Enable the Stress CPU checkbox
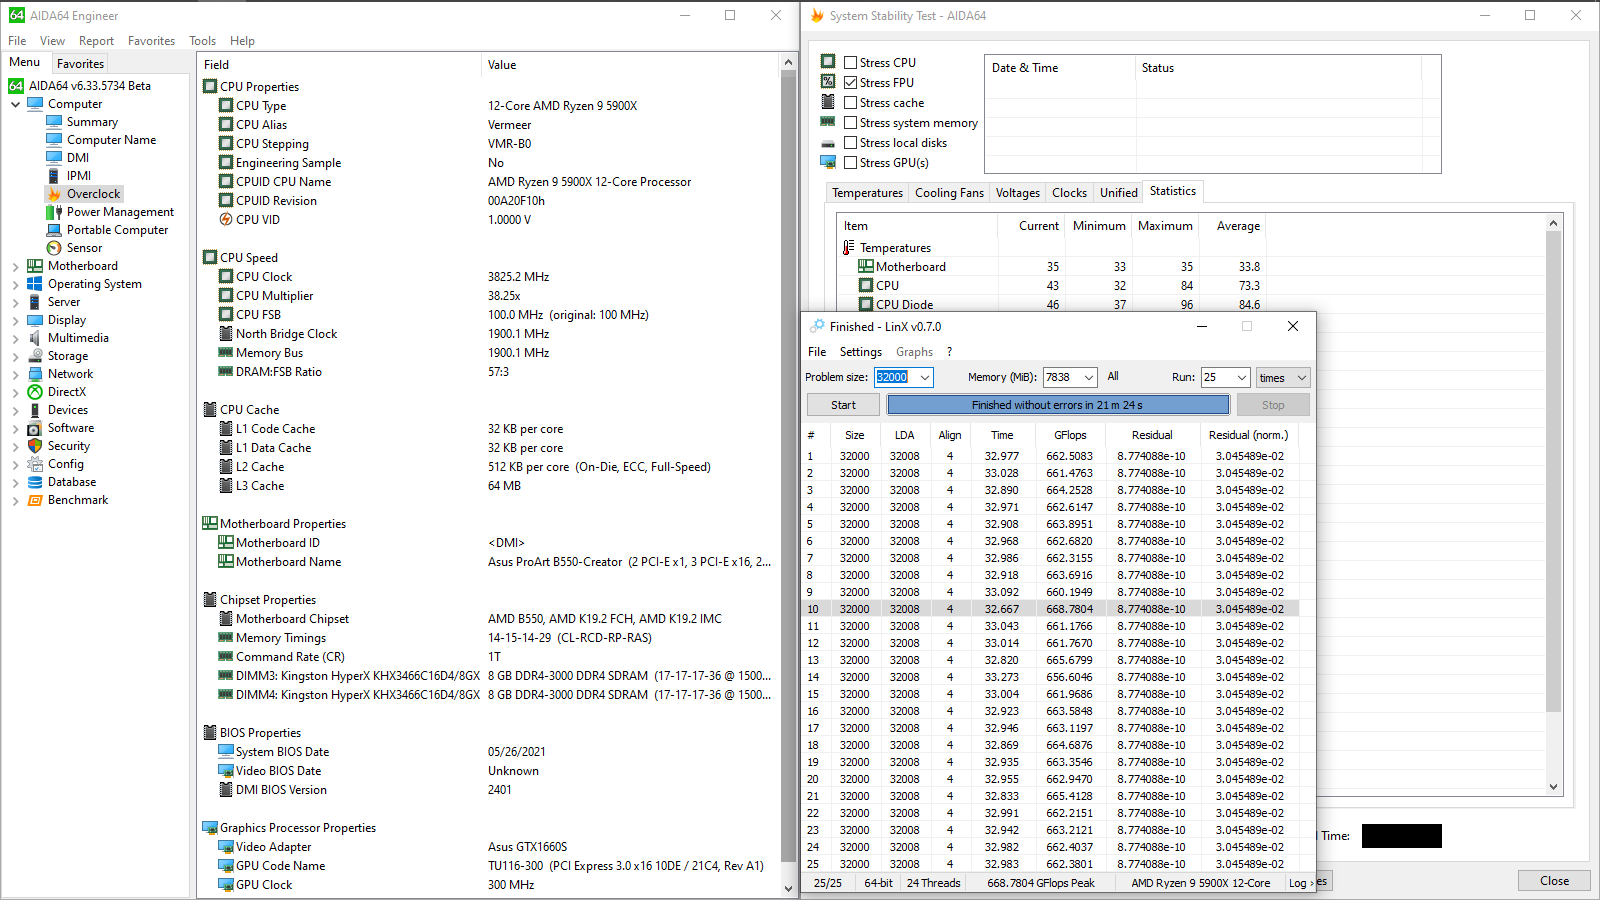Image resolution: width=1600 pixels, height=900 pixels. (x=851, y=62)
